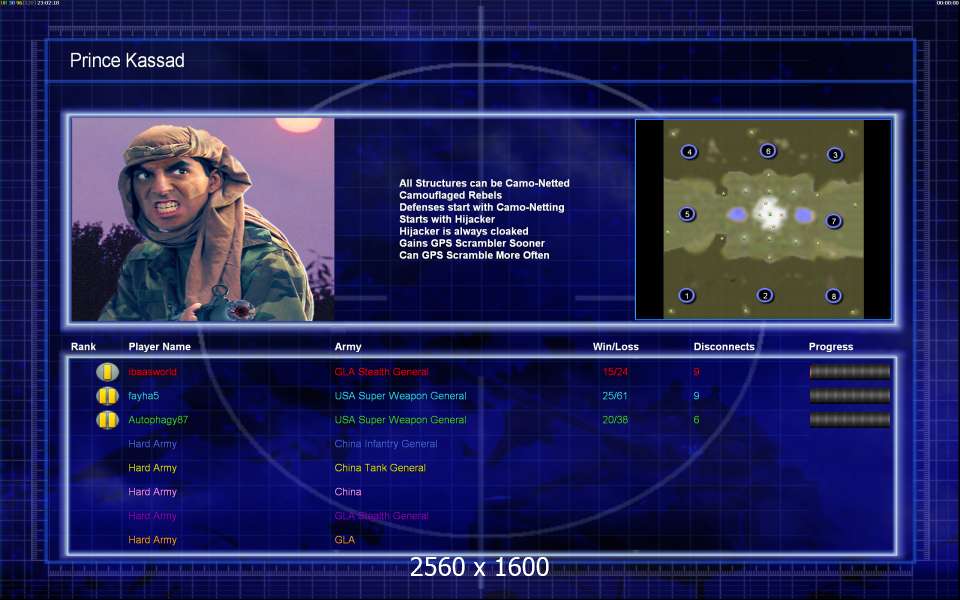Viewport: 960px width, 600px height.
Task: Click 'All Structures can be Camo-Netted' line
Action: point(484,183)
